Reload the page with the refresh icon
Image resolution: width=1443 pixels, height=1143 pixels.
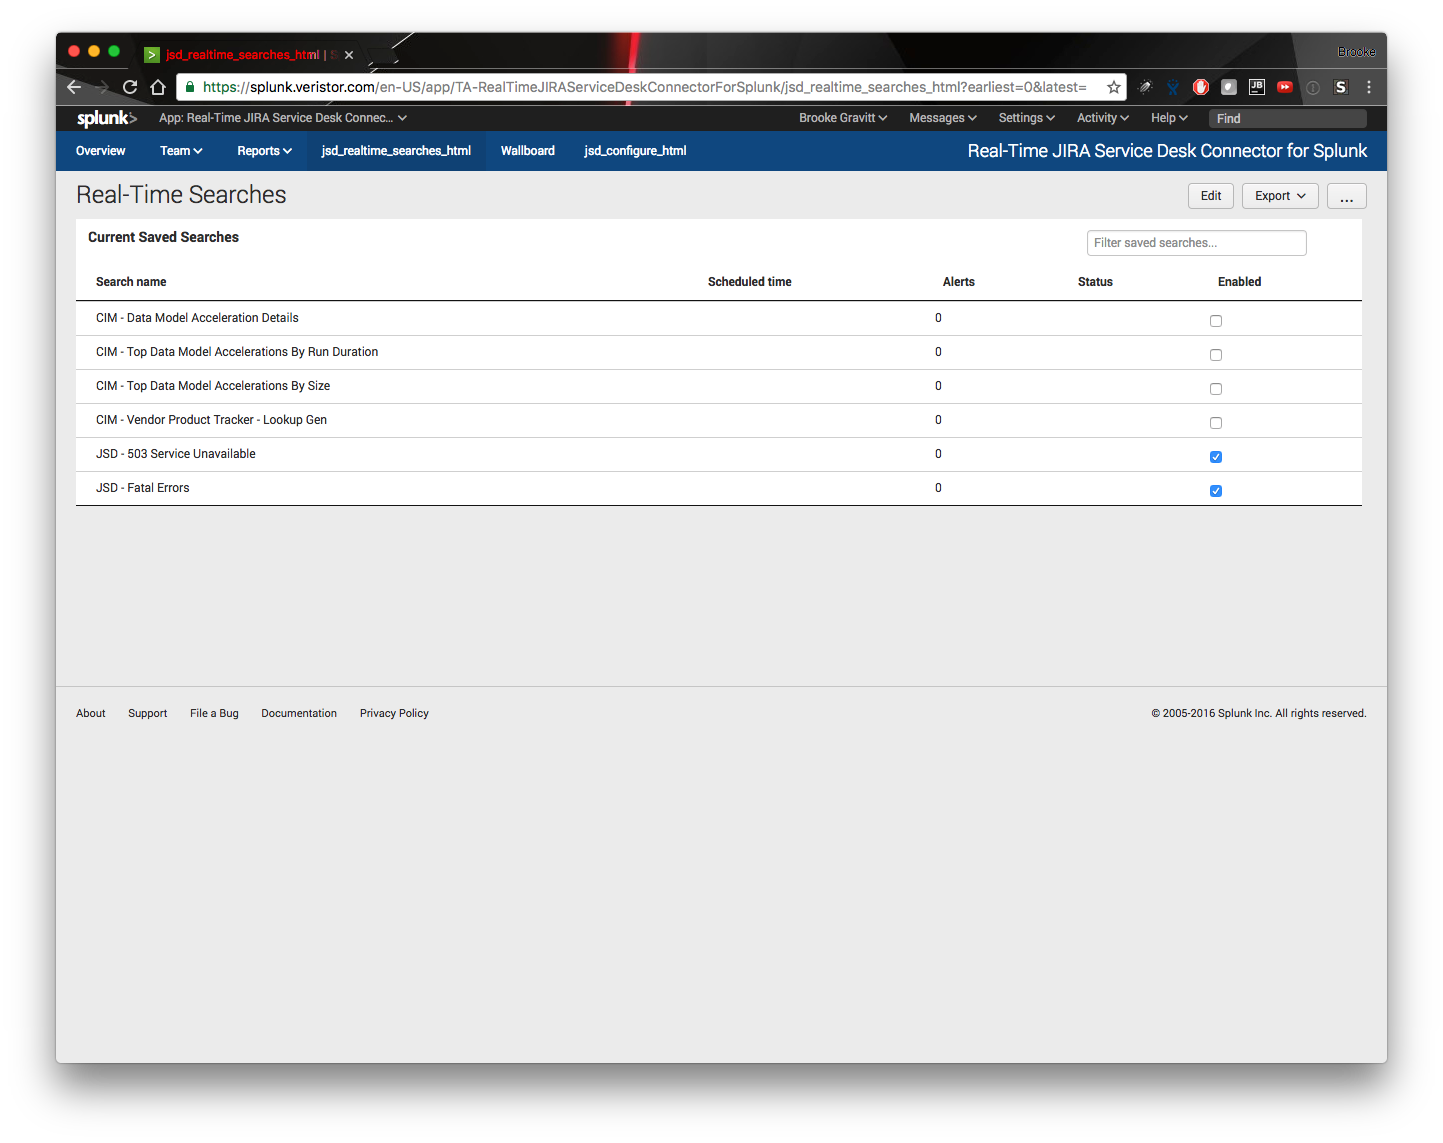130,87
